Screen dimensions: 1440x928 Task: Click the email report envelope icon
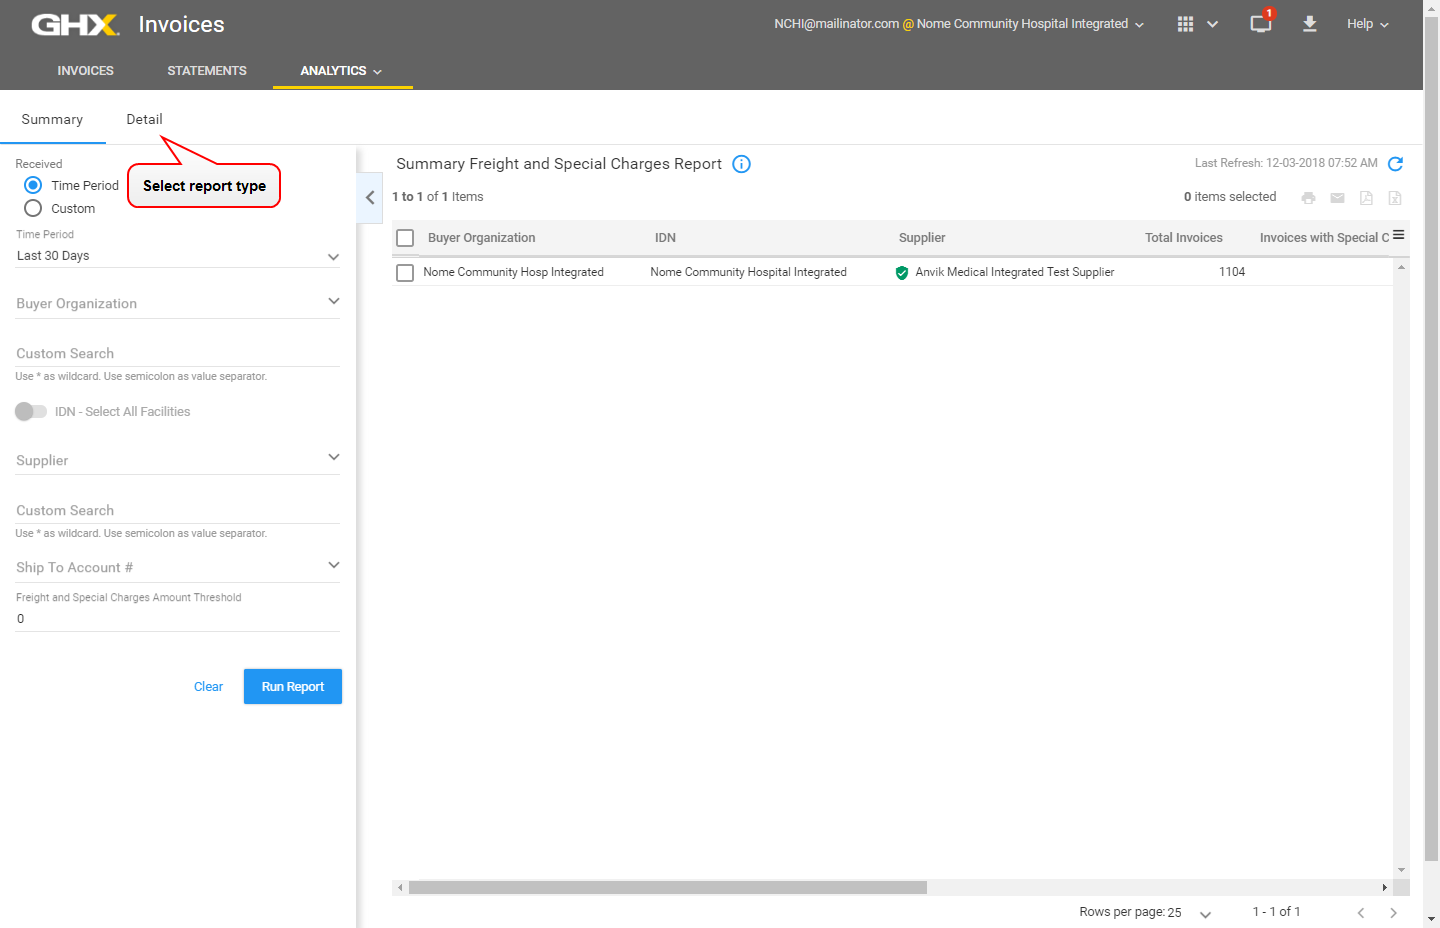coord(1337,198)
